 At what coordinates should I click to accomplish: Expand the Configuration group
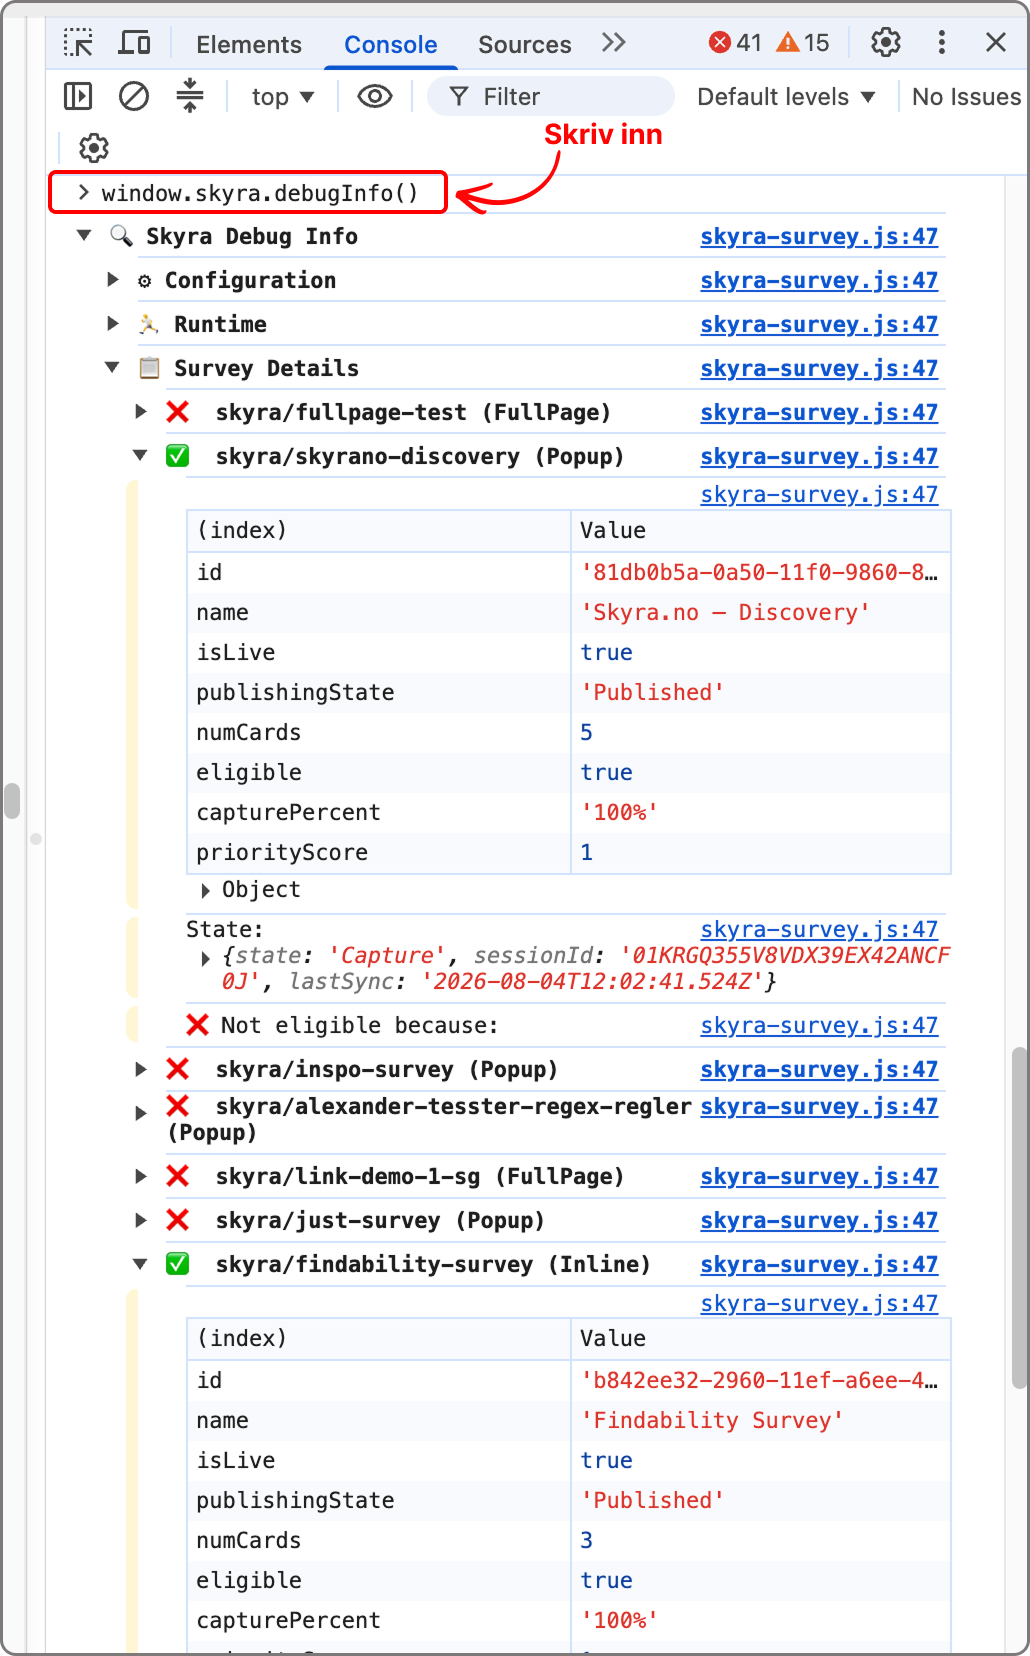pos(113,280)
